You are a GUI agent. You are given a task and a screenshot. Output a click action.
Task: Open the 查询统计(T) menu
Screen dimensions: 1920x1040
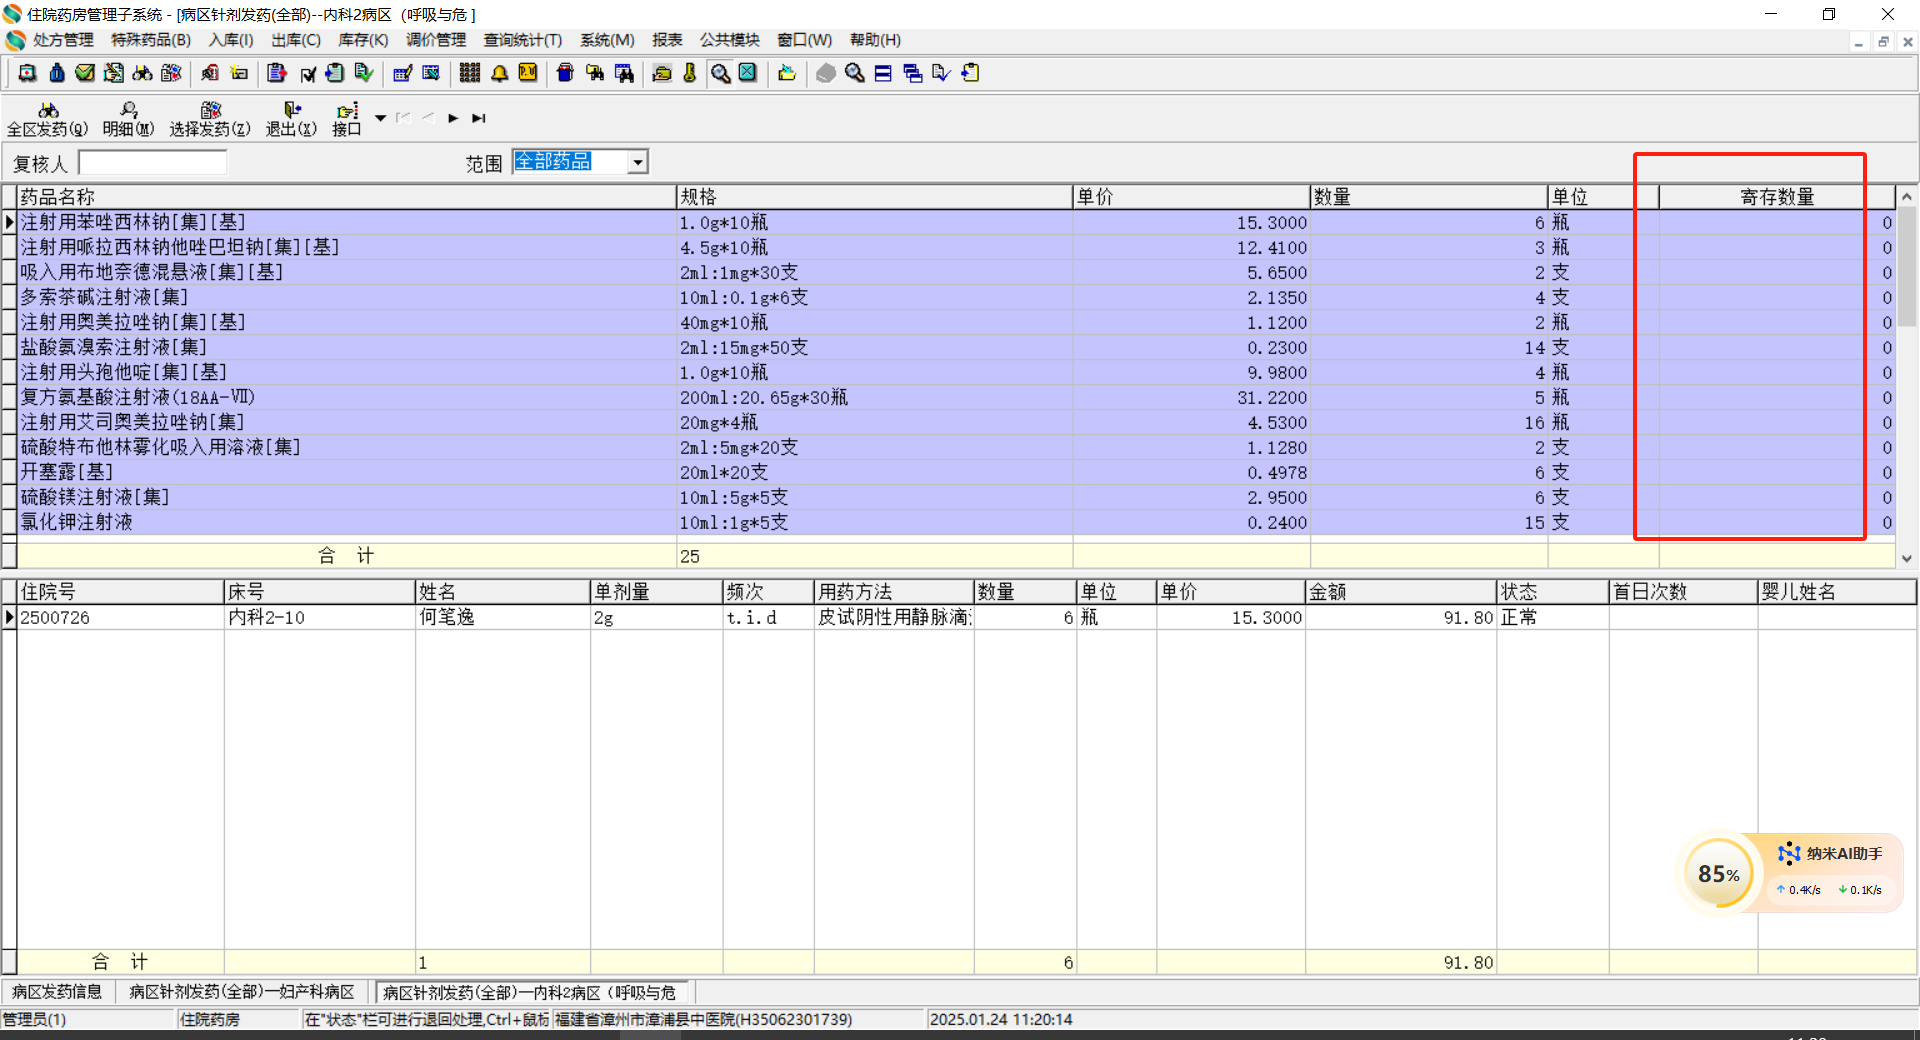pos(522,40)
